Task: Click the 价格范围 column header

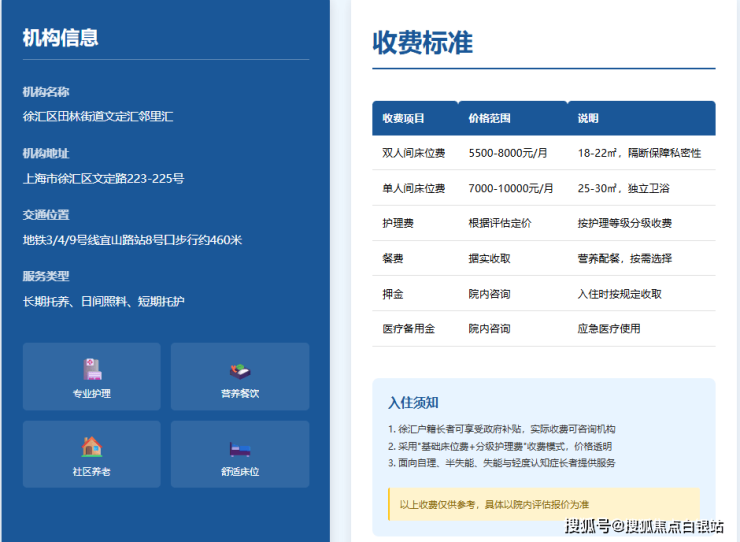Action: pos(489,118)
